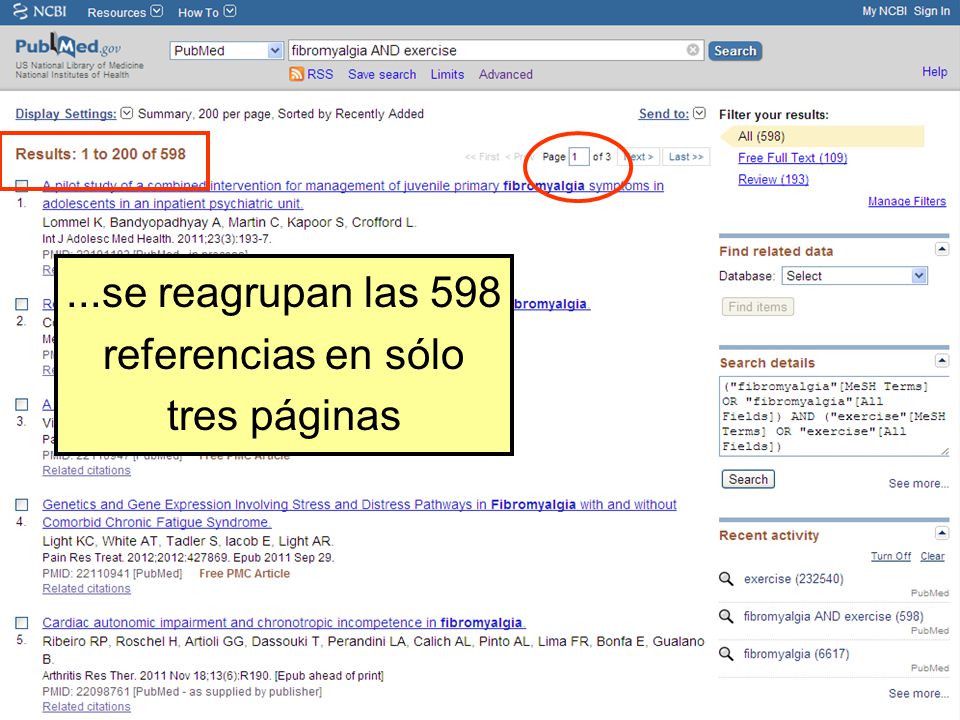Click magnifier icon beside exercise (232540)
The width and height of the screenshot is (960, 720).
726,579
